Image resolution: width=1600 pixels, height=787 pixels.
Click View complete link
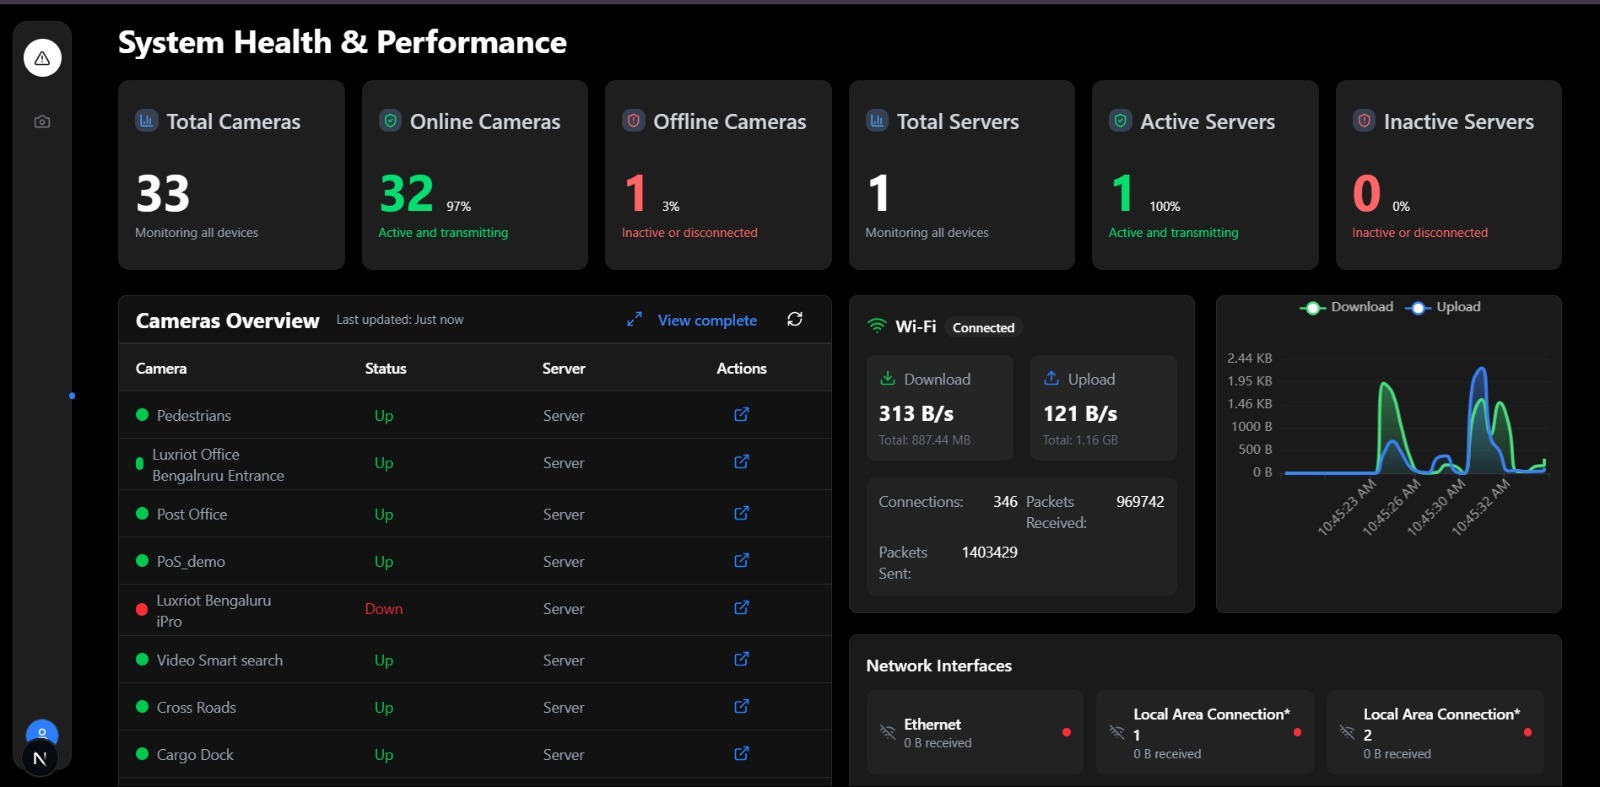(707, 321)
